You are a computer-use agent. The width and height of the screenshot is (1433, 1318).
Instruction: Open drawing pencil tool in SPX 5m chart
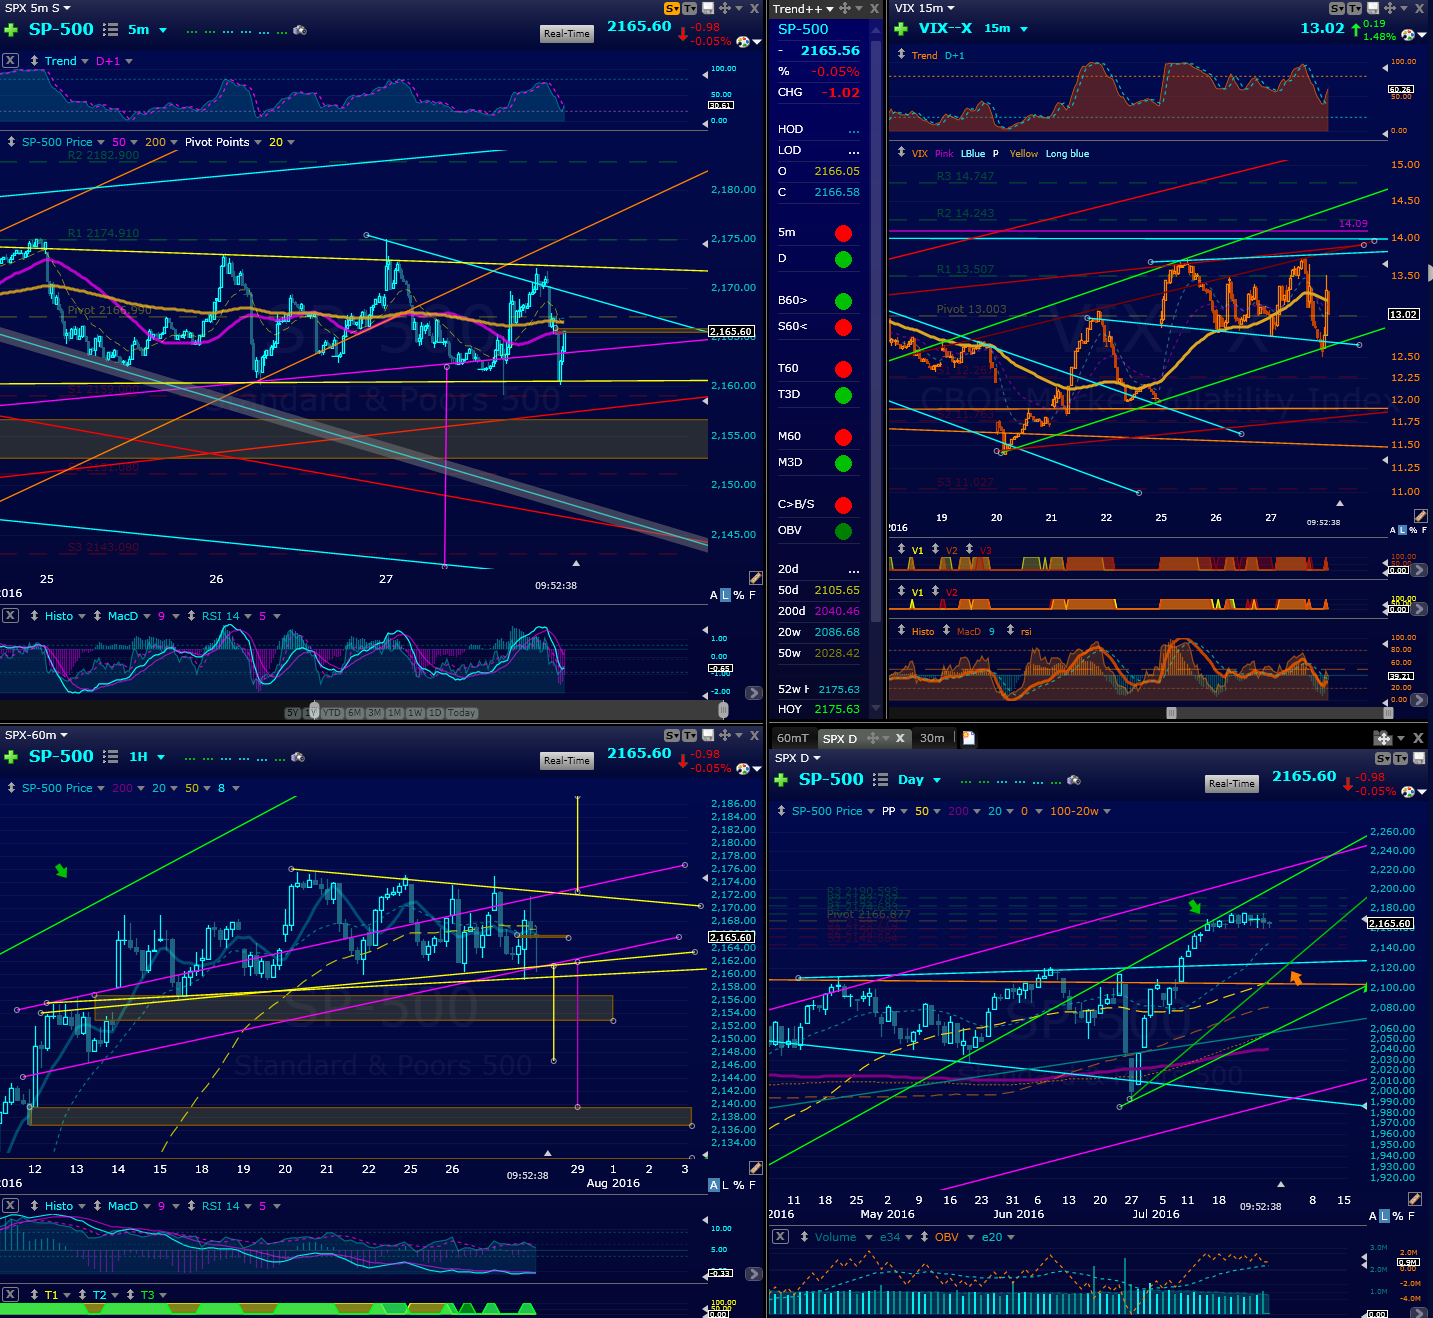(x=755, y=578)
